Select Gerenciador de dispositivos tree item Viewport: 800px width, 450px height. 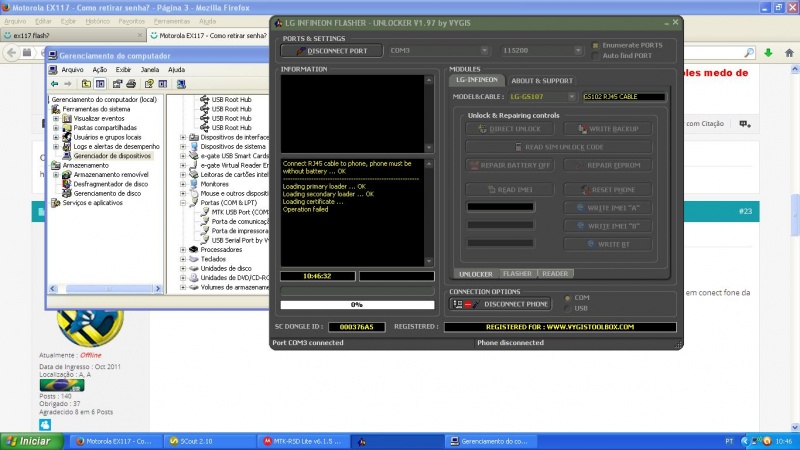112,156
